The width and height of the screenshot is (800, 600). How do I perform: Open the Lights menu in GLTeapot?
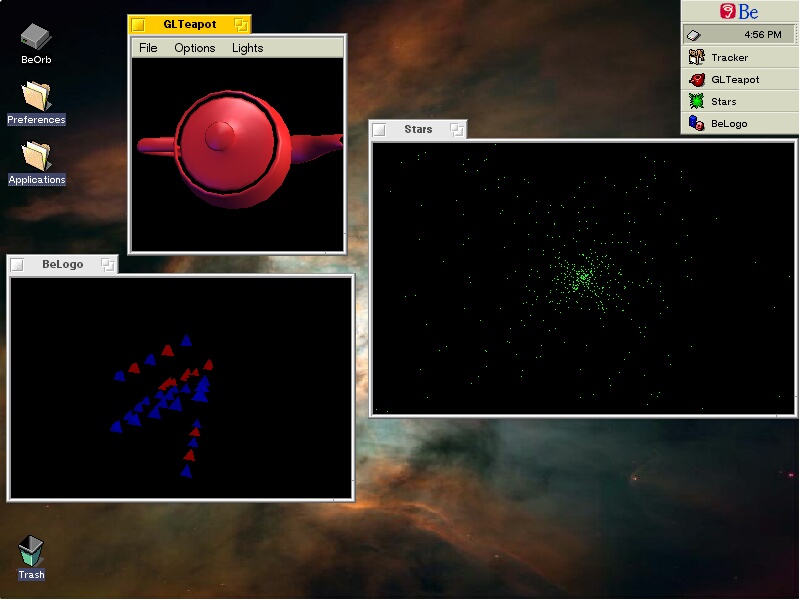click(247, 48)
